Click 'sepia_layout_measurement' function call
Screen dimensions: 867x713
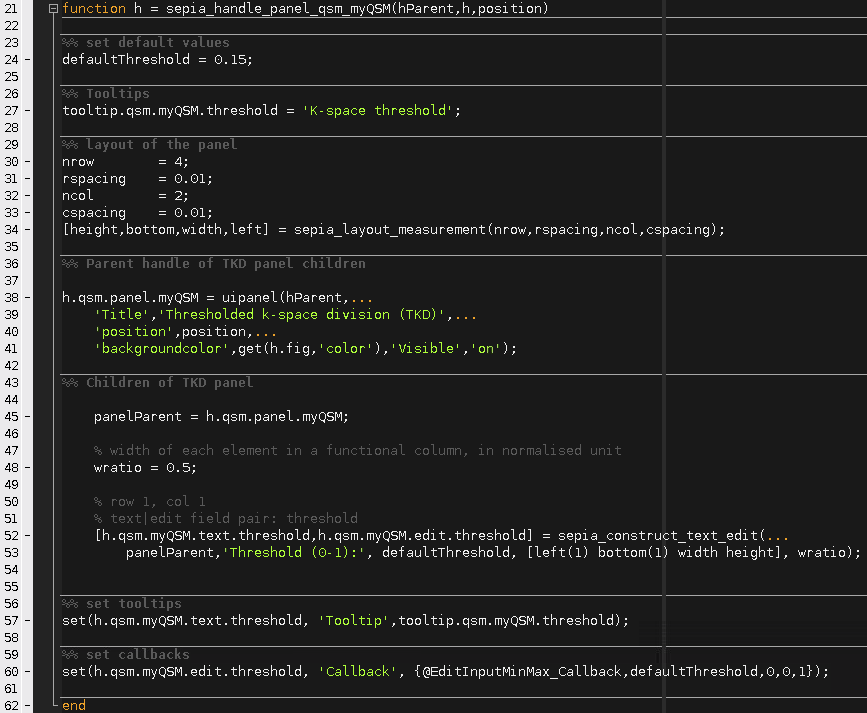point(390,230)
